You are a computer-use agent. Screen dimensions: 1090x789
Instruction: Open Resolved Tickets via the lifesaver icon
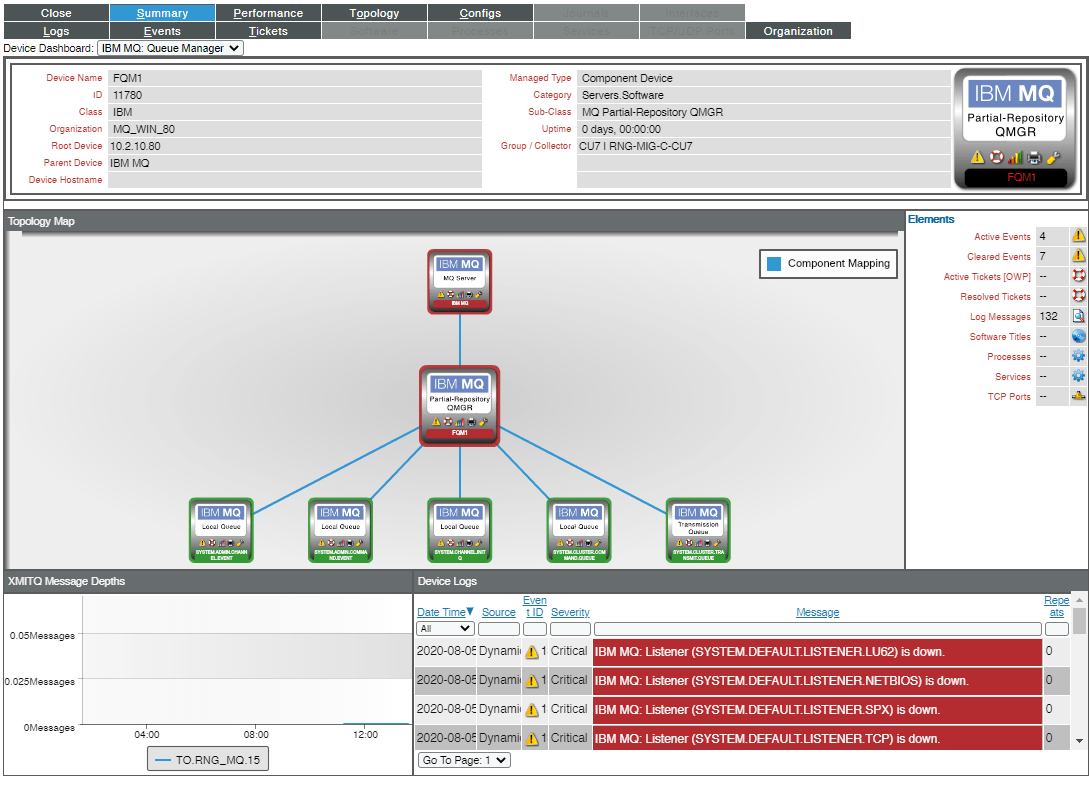point(1077,296)
